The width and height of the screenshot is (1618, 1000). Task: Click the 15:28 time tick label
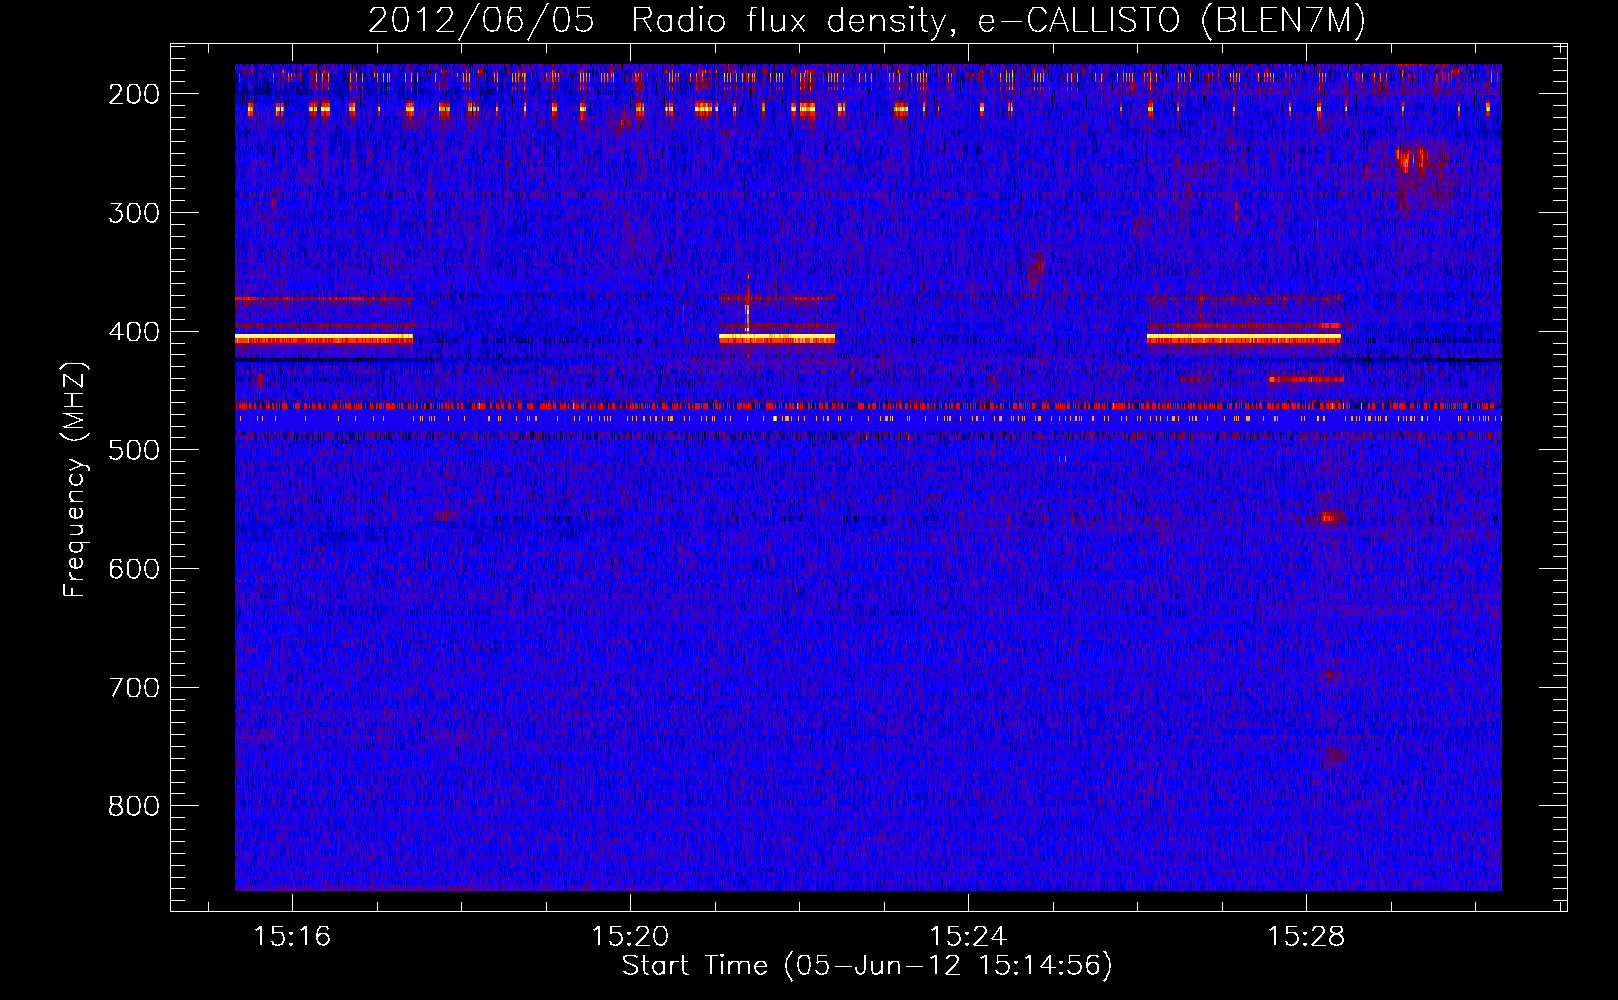pyautogui.click(x=1306, y=937)
